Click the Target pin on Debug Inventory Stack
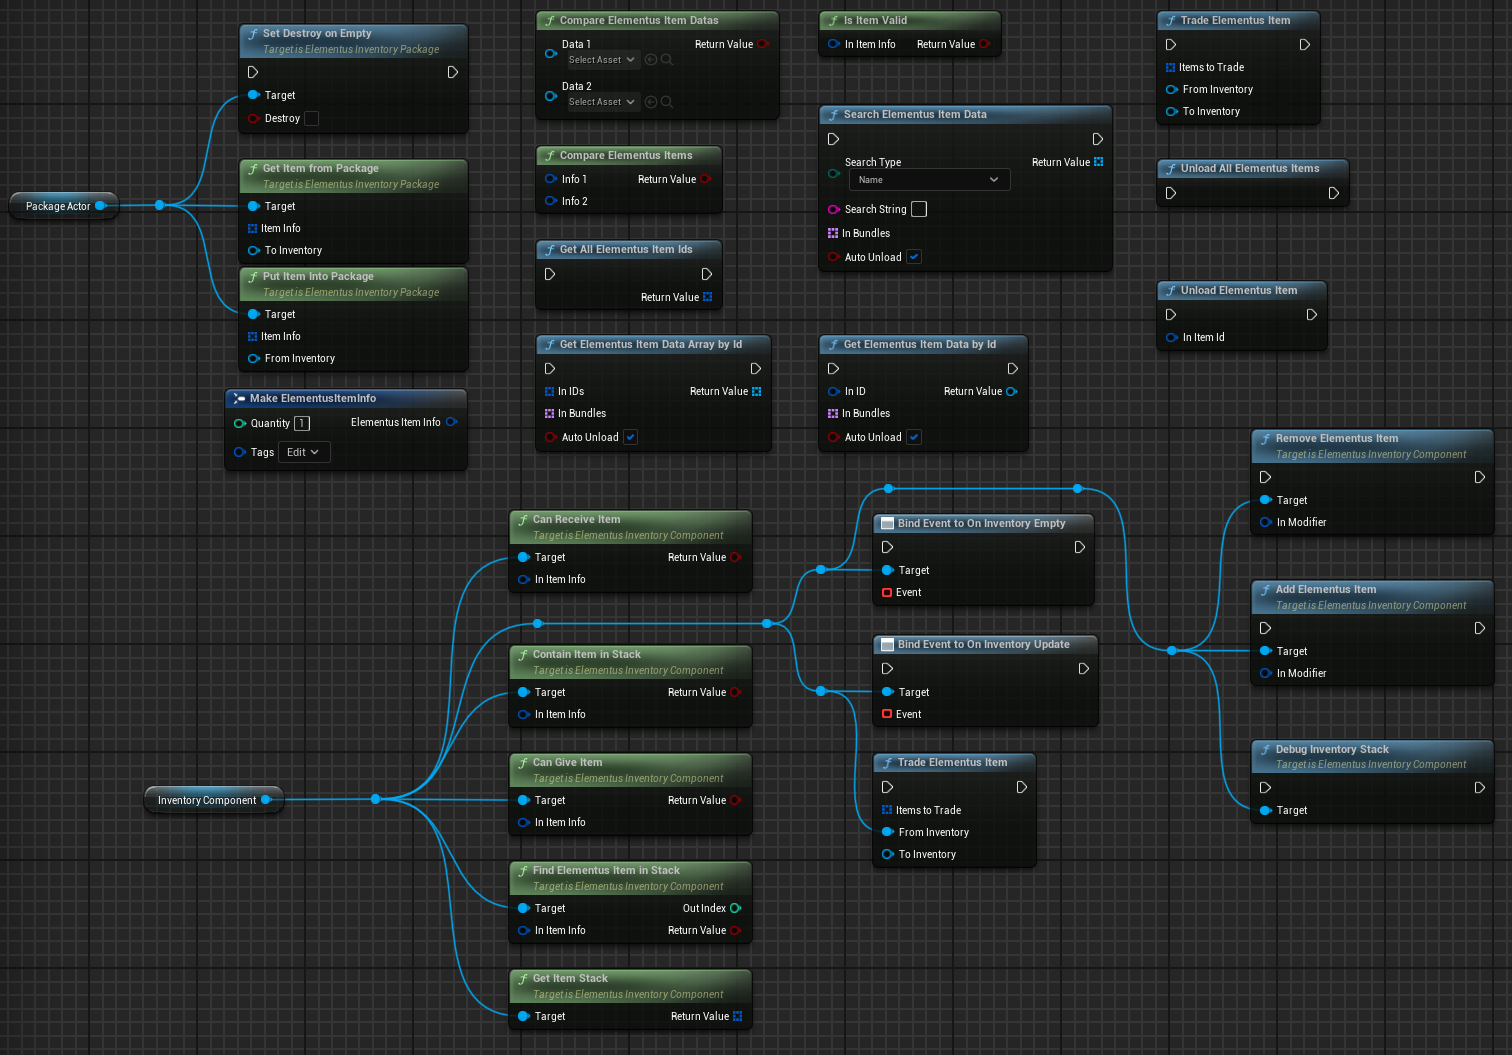This screenshot has height=1055, width=1512. (1265, 810)
